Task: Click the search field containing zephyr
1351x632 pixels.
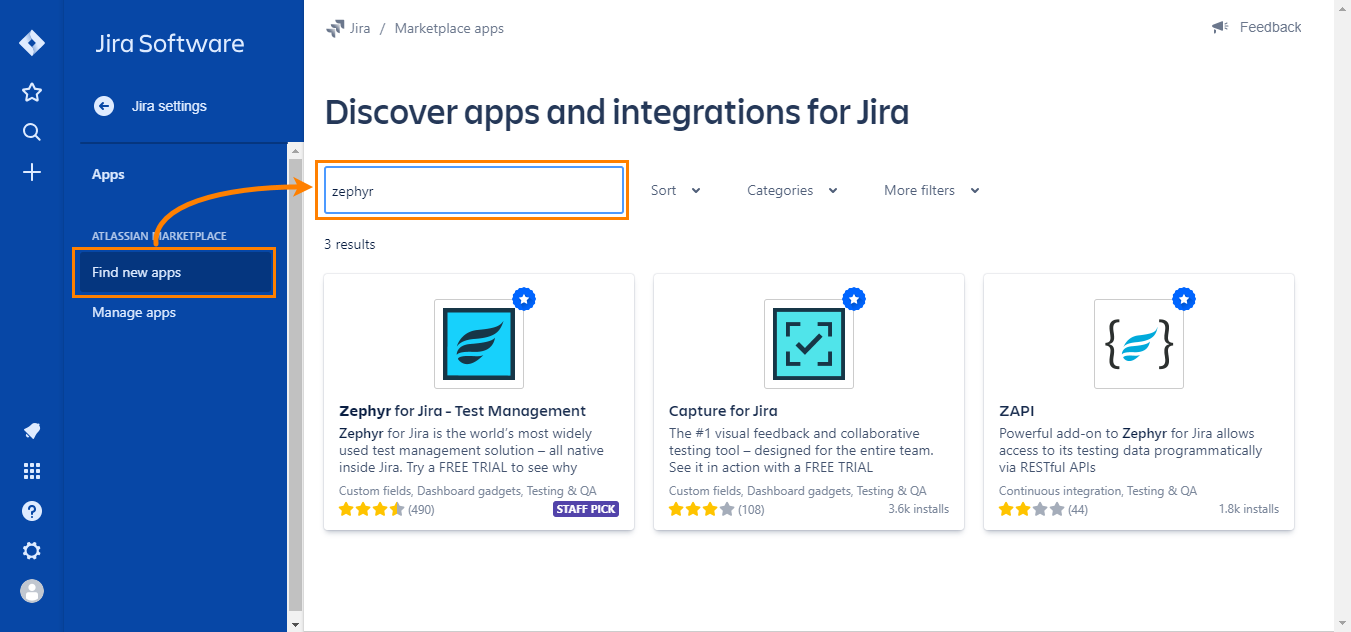Action: pyautogui.click(x=473, y=190)
